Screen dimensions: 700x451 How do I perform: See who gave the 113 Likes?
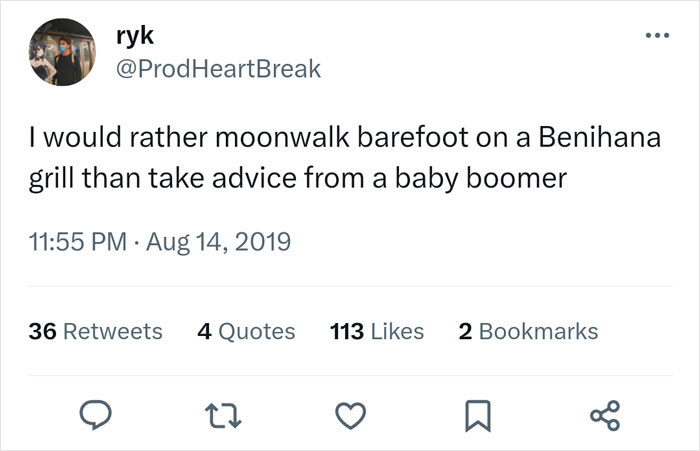click(x=376, y=331)
